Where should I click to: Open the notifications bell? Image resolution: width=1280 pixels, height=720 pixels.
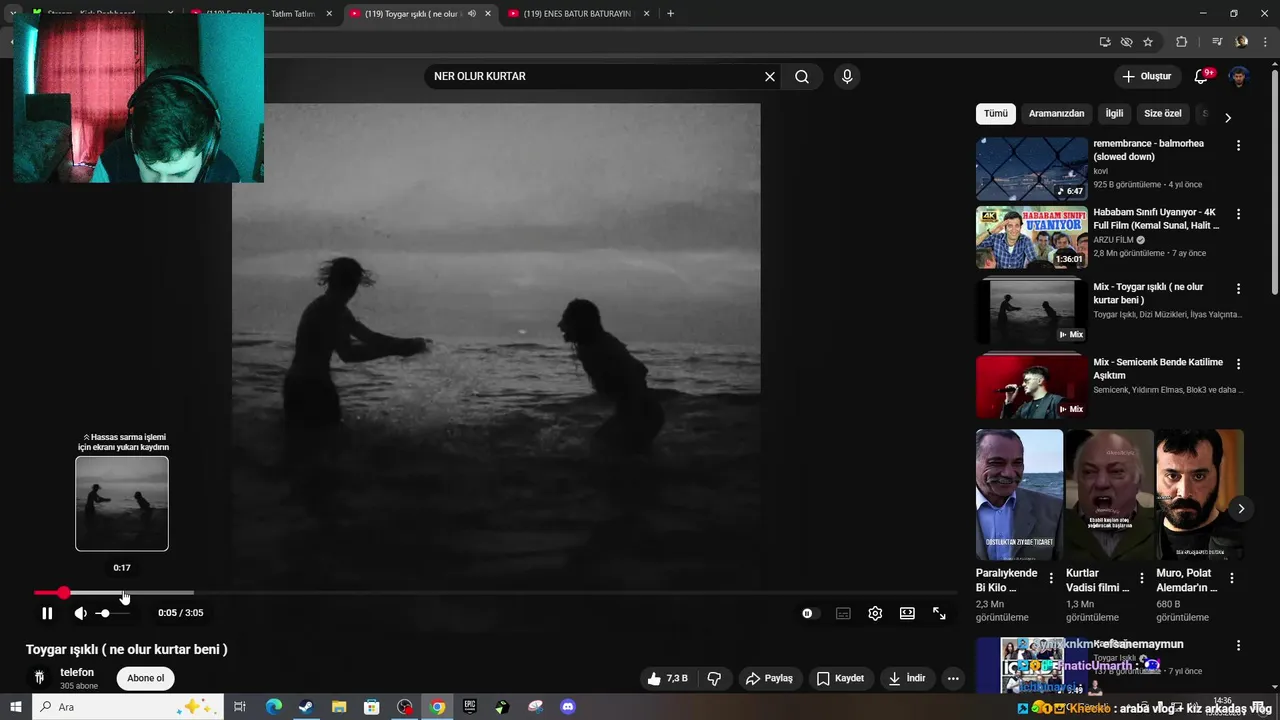click(1202, 76)
